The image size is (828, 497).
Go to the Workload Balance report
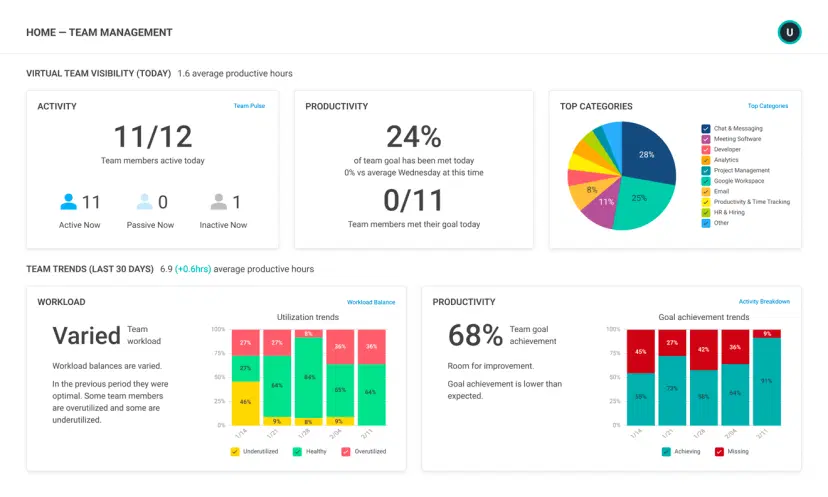pos(370,302)
